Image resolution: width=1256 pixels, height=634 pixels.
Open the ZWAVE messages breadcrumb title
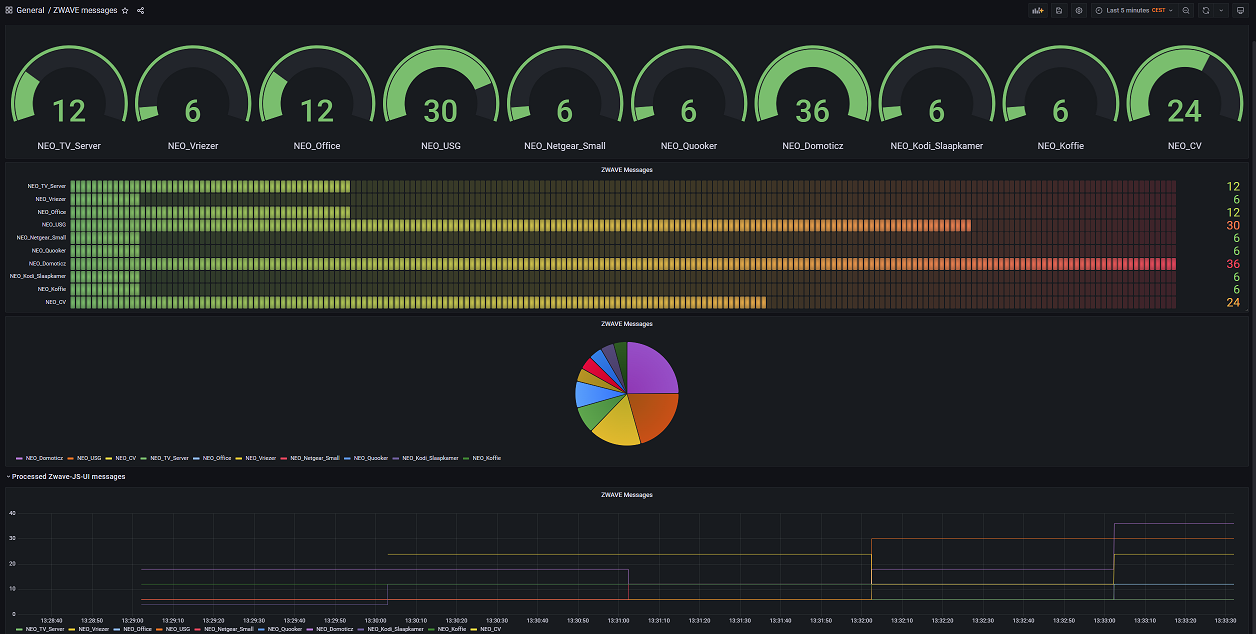click(85, 10)
